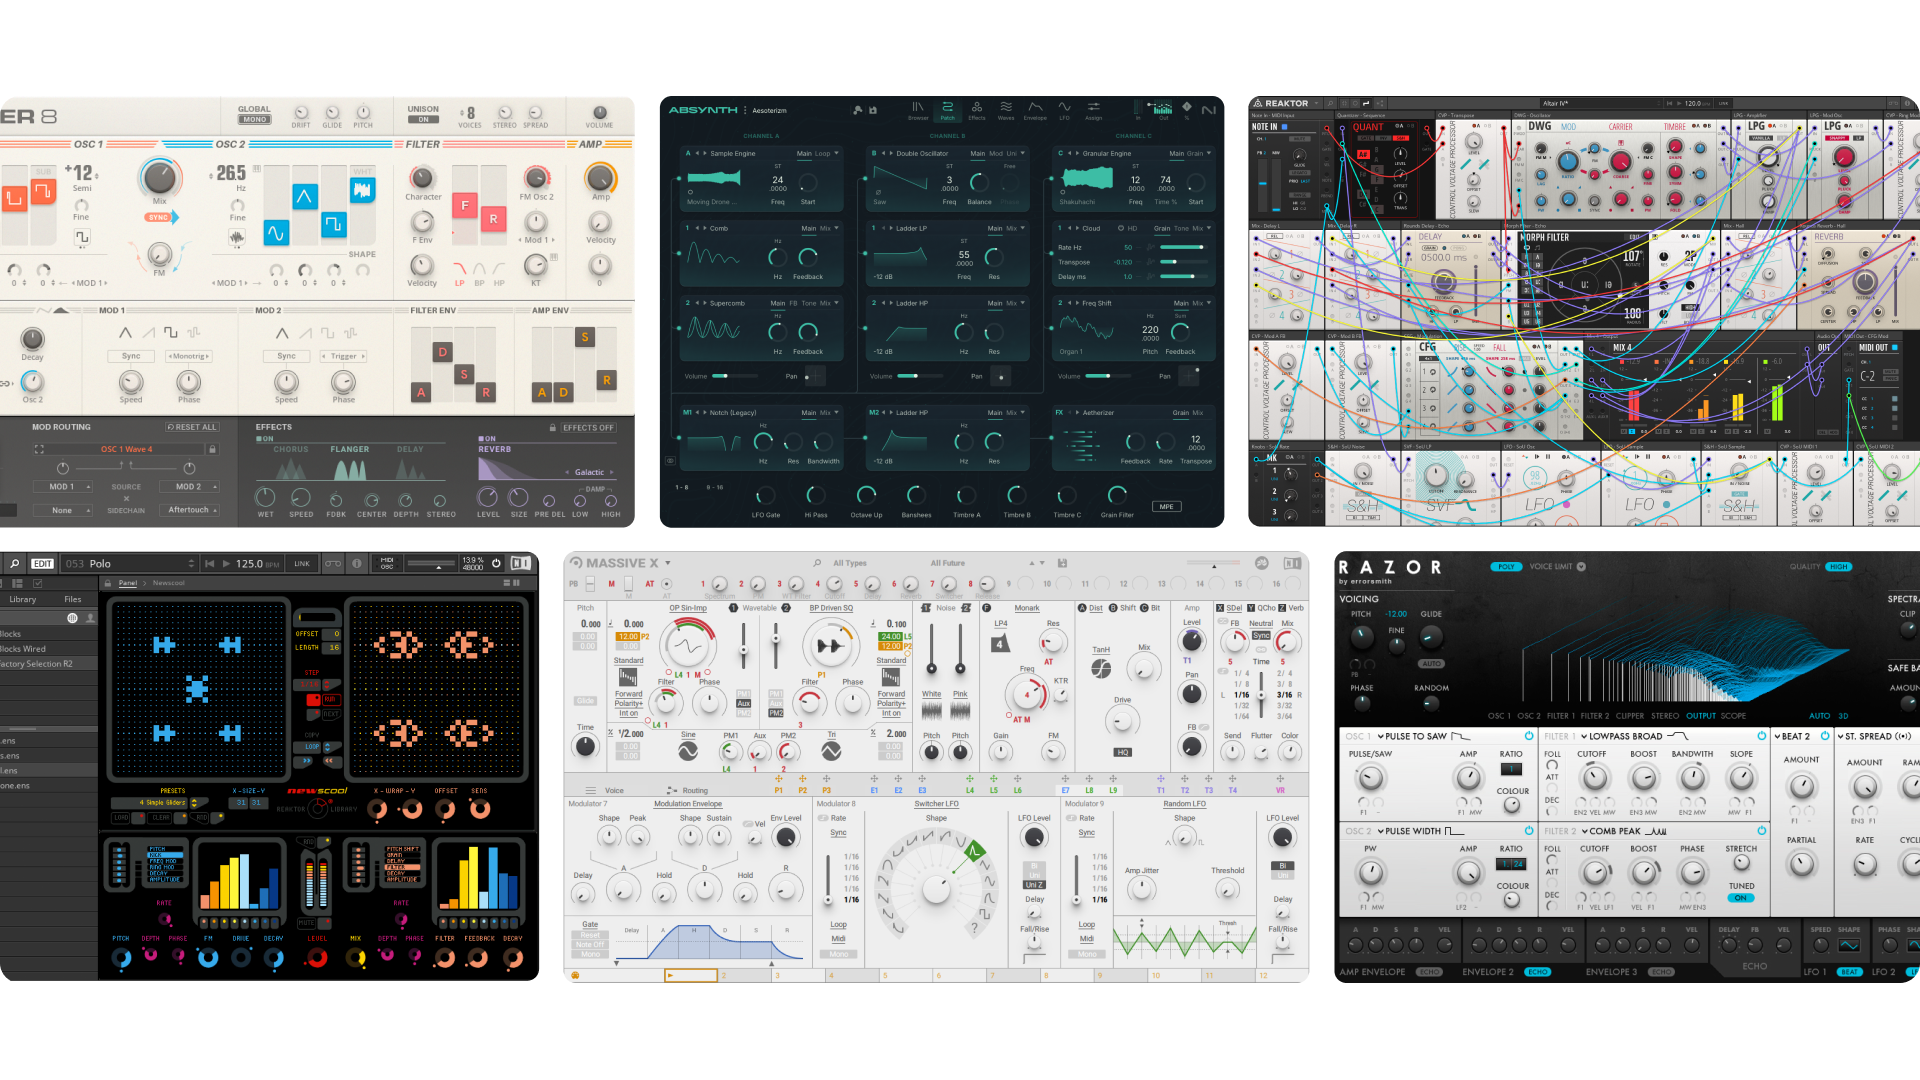Viewport: 1920px width, 1080px height.
Task: Click the power icon in Polo toolbar
Action: (496, 564)
